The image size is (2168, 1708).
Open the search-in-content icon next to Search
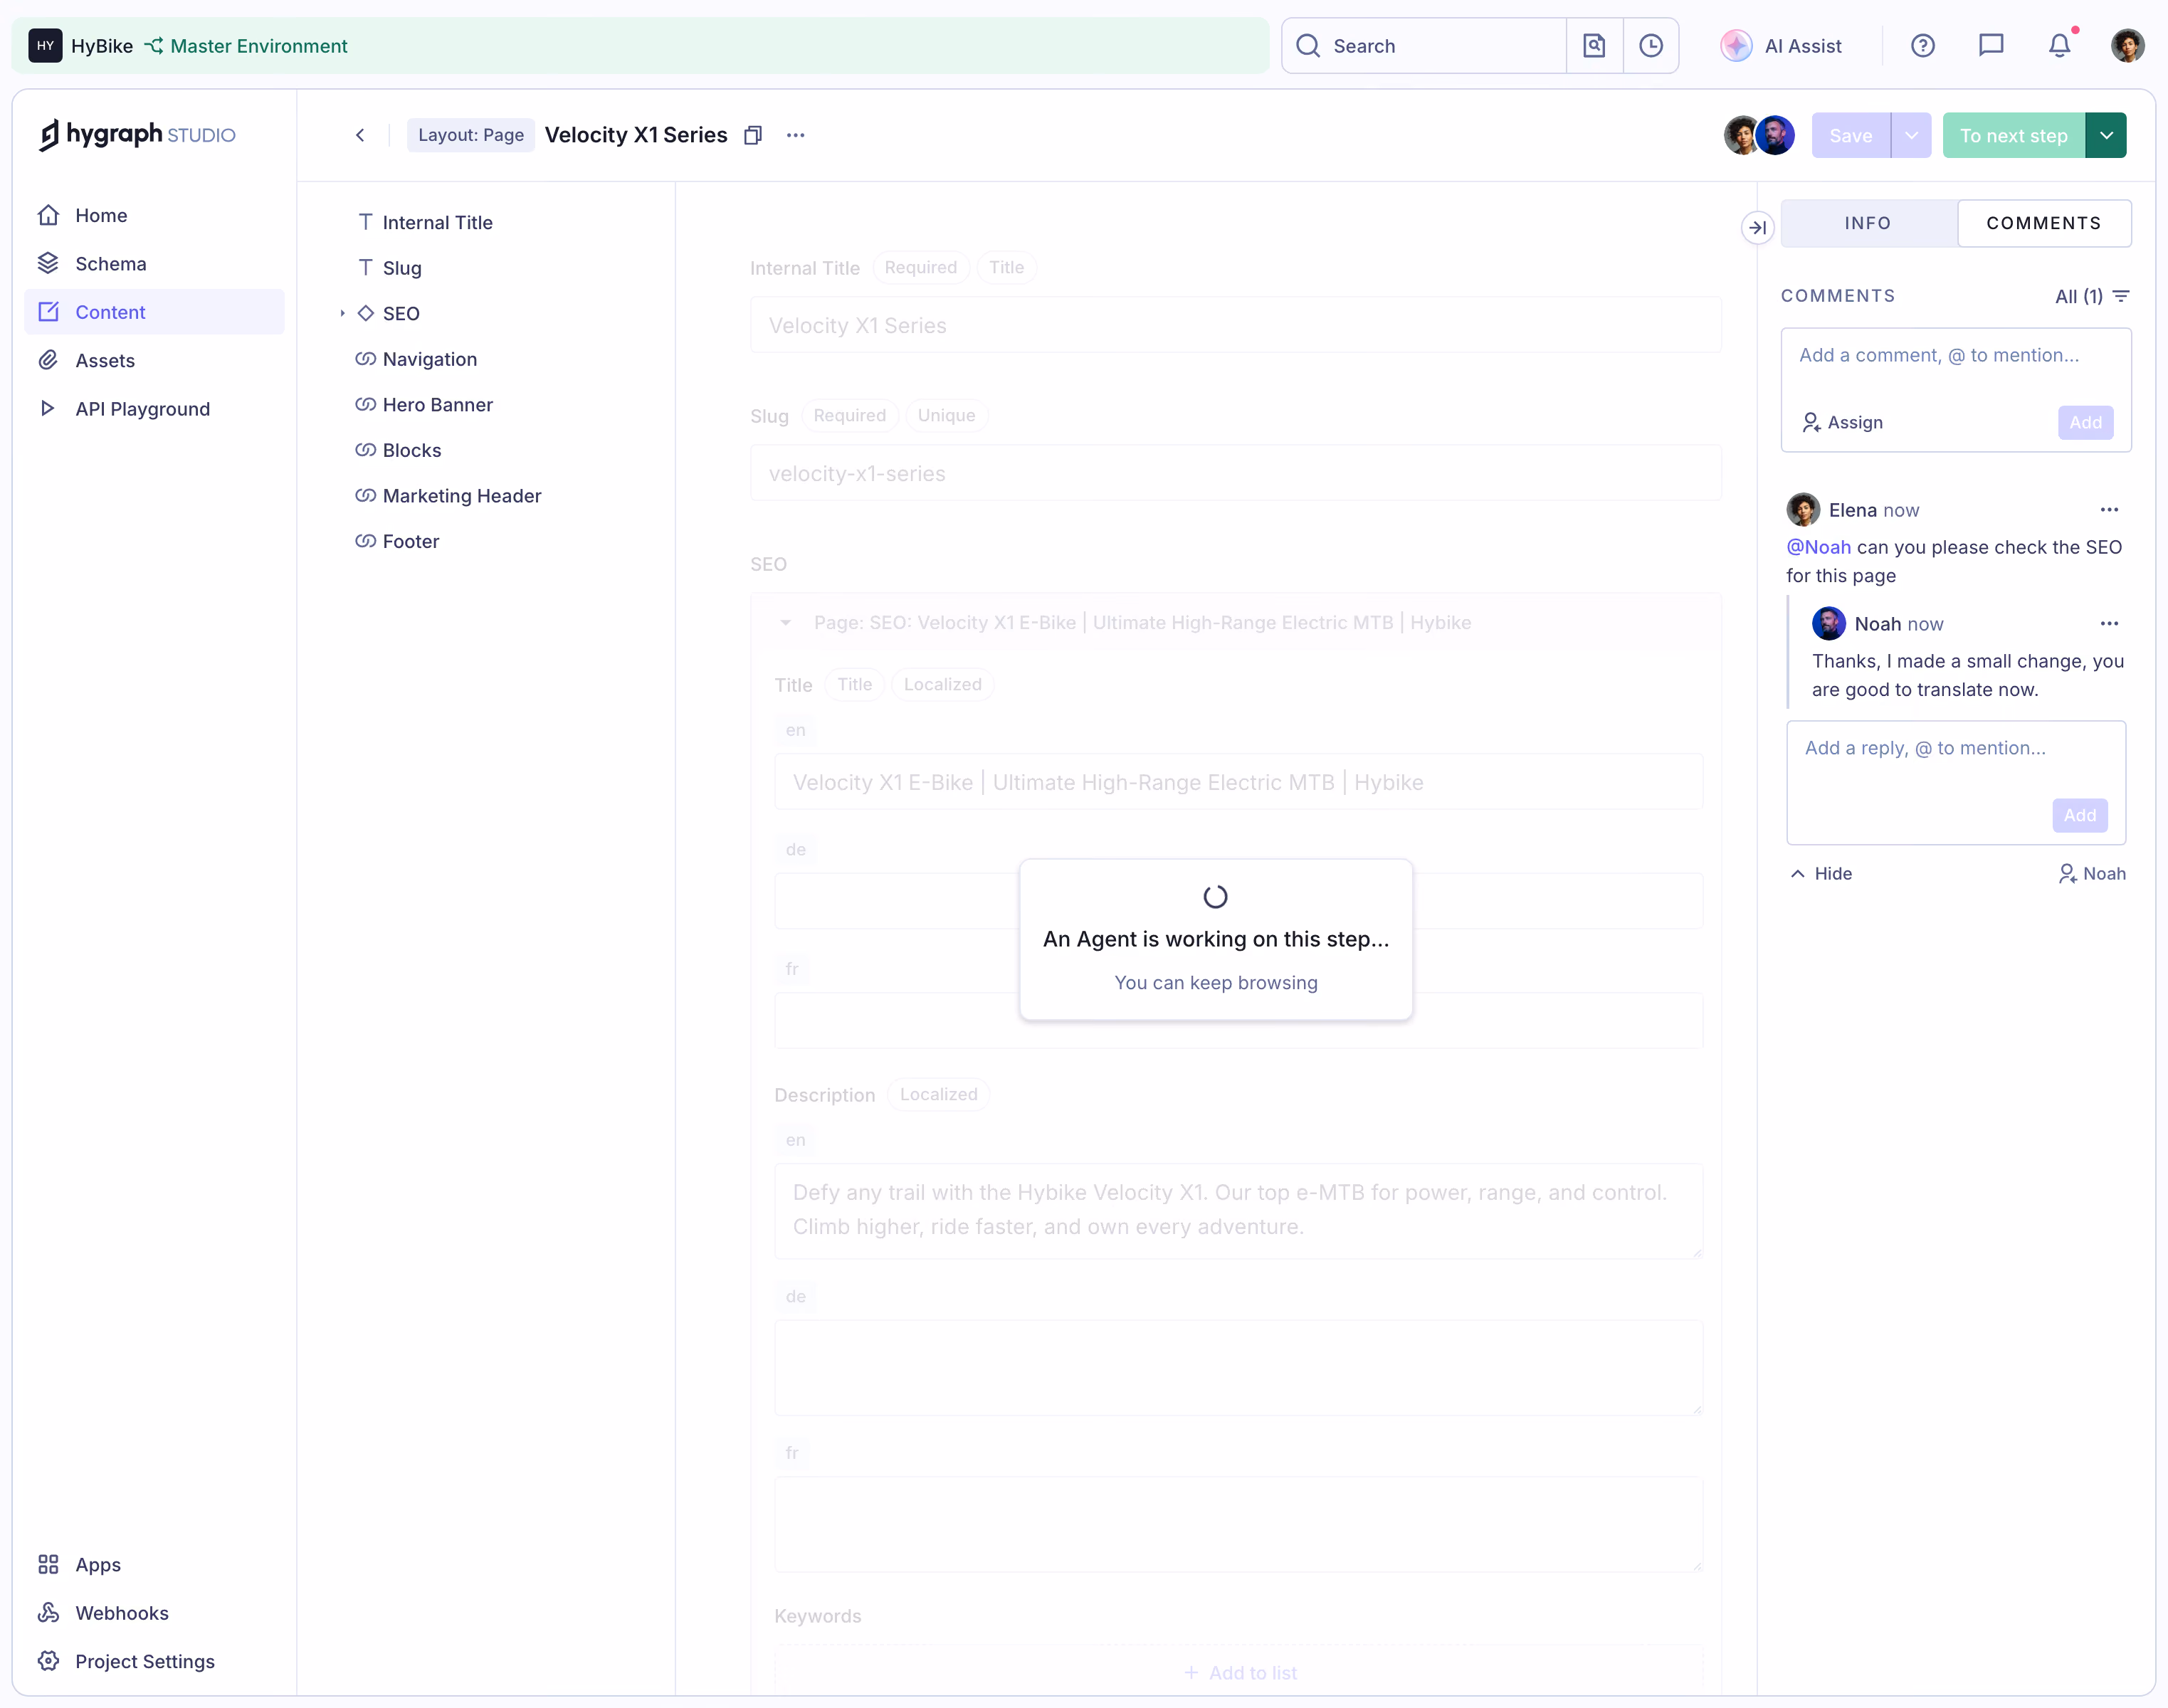point(1594,46)
